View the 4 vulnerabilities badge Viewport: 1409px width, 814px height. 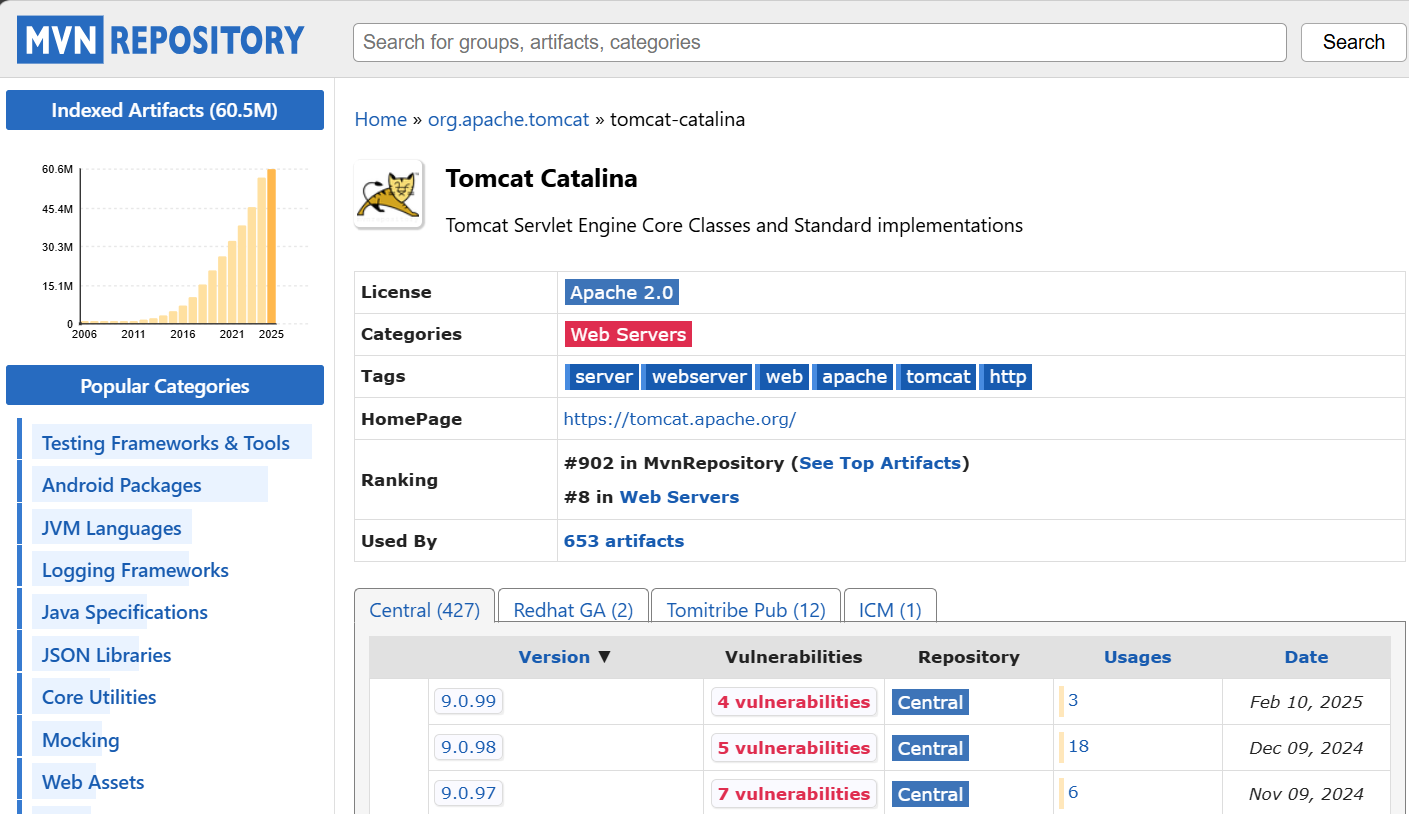tap(794, 702)
